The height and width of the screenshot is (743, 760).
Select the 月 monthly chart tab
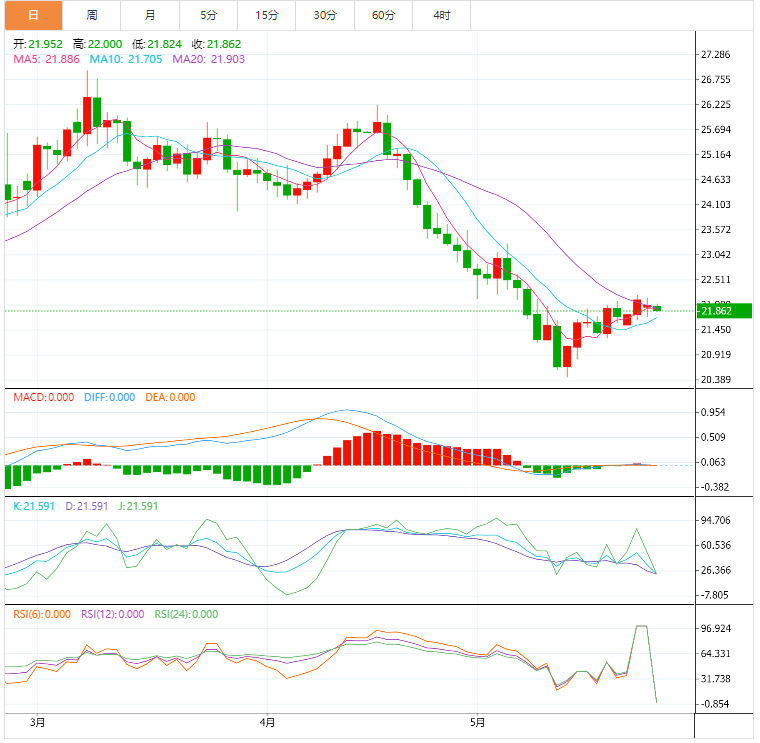150,15
